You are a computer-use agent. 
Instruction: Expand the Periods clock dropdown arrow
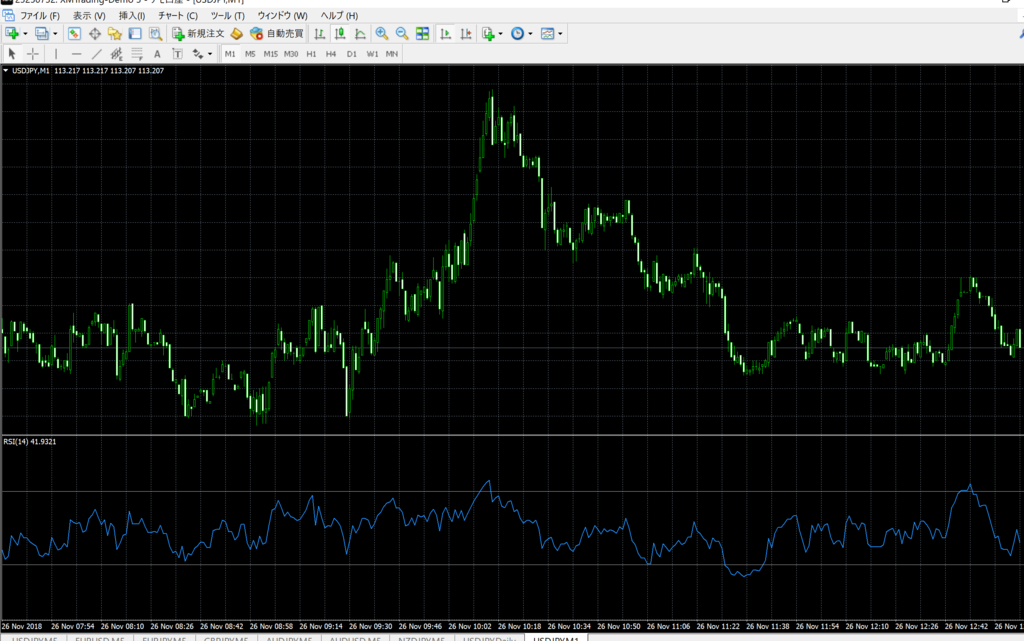[x=530, y=34]
